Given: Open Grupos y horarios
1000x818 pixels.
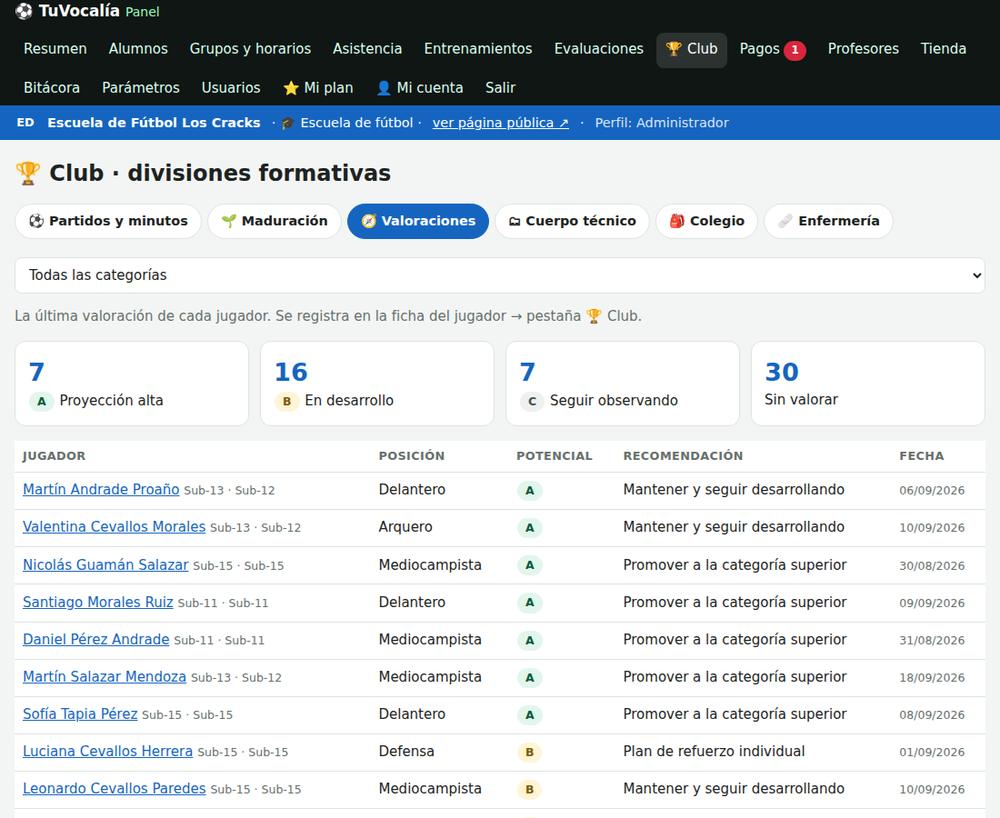Looking at the screenshot, I should (250, 49).
